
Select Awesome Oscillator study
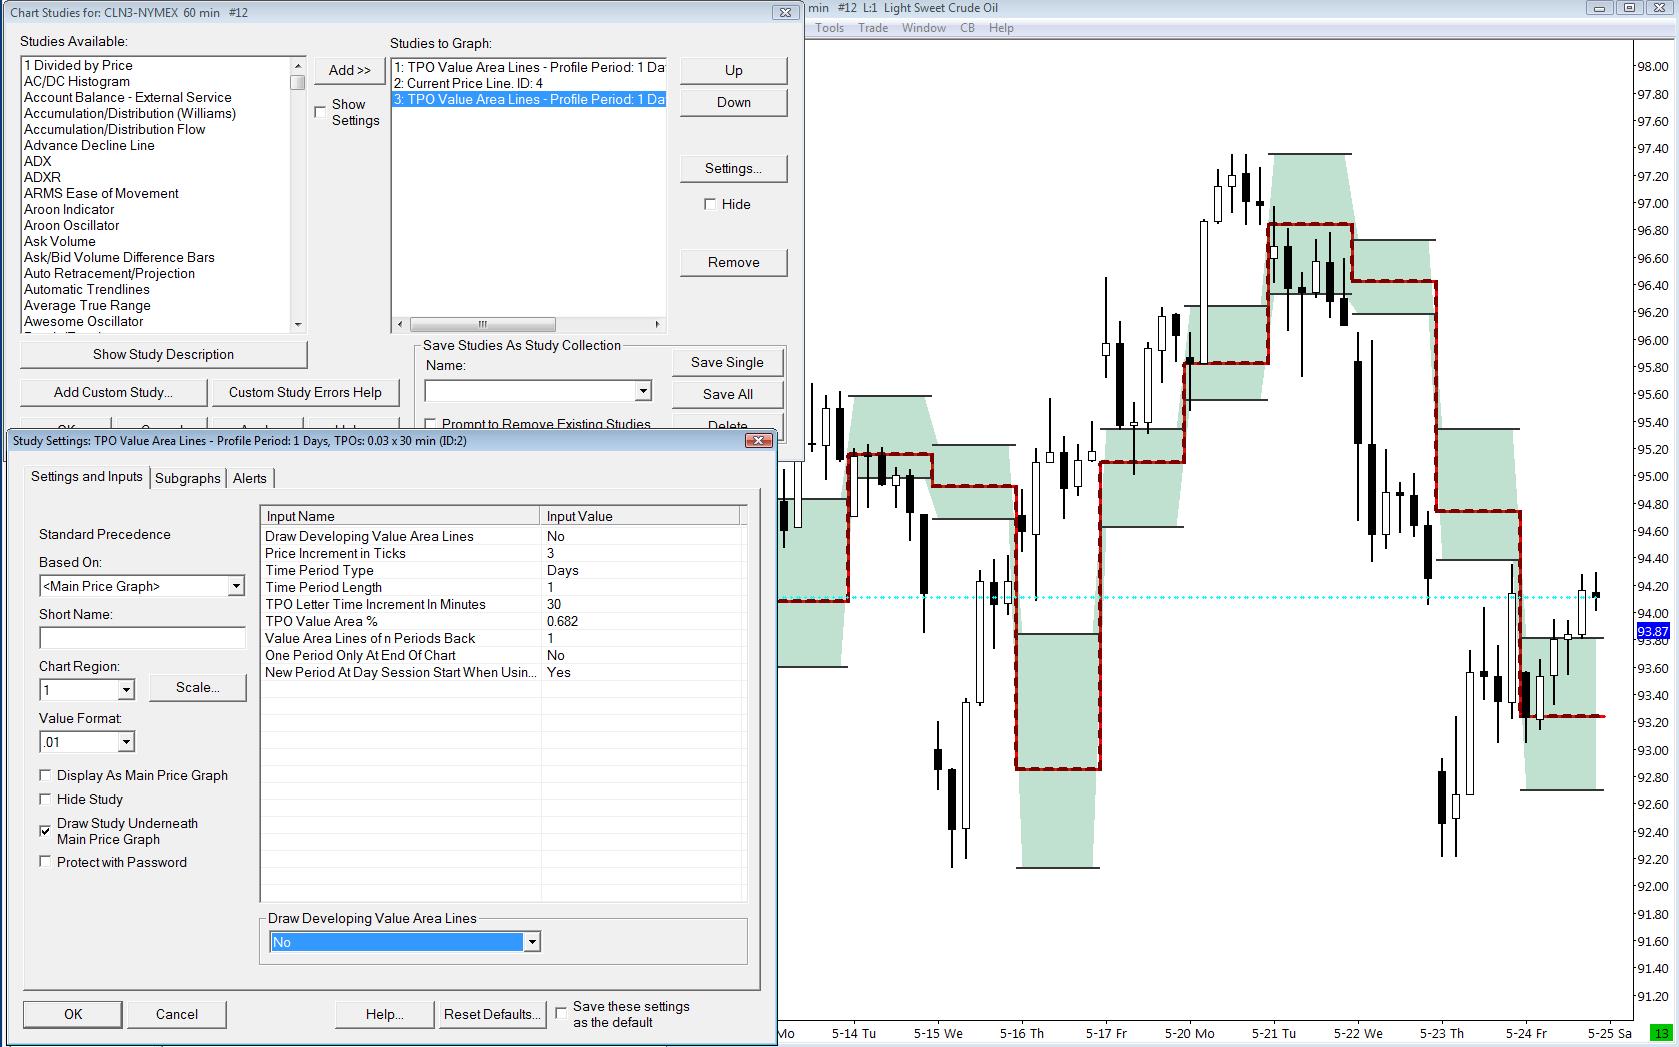coord(157,321)
